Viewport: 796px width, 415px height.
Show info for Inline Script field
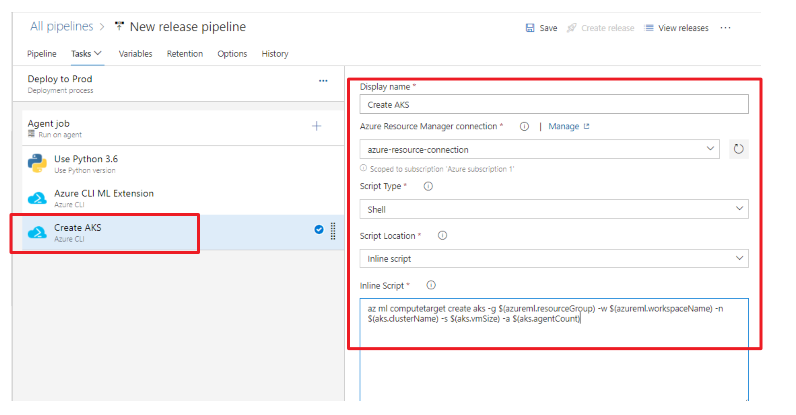click(431, 285)
